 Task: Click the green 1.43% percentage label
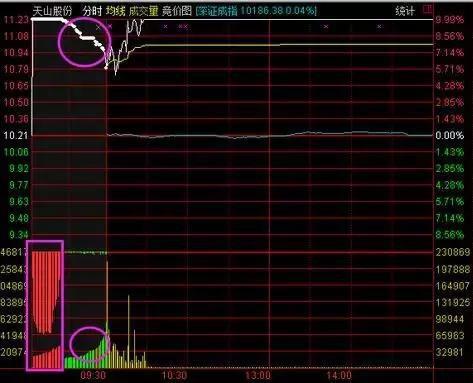450,152
